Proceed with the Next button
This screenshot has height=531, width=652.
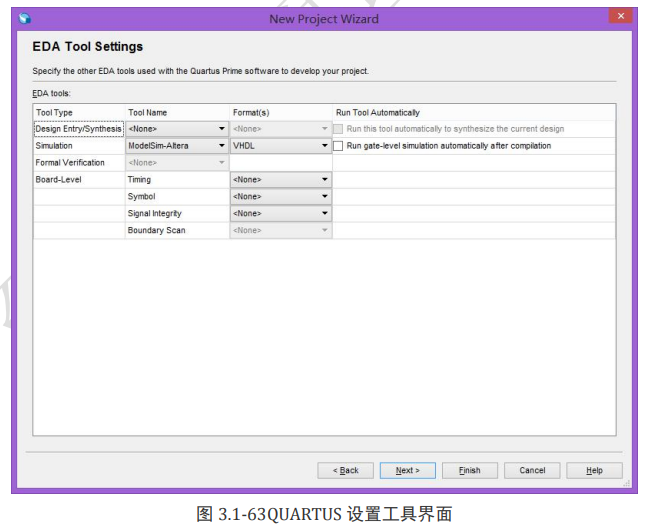tap(408, 470)
